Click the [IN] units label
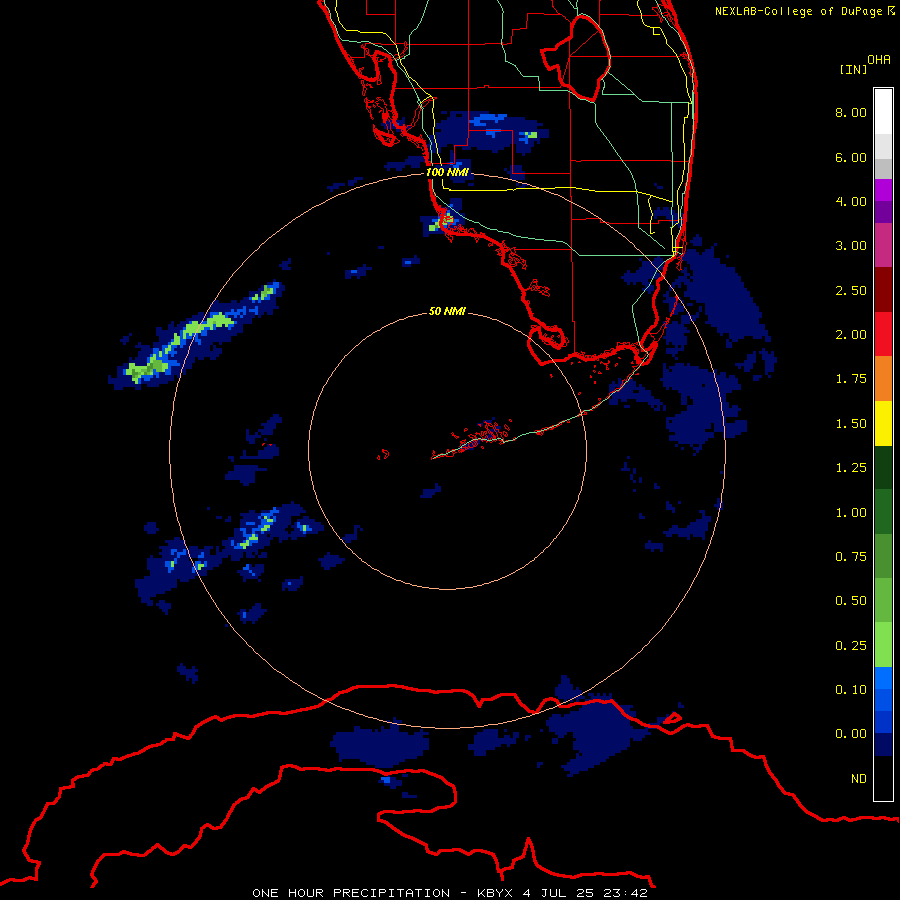 [x=853, y=69]
